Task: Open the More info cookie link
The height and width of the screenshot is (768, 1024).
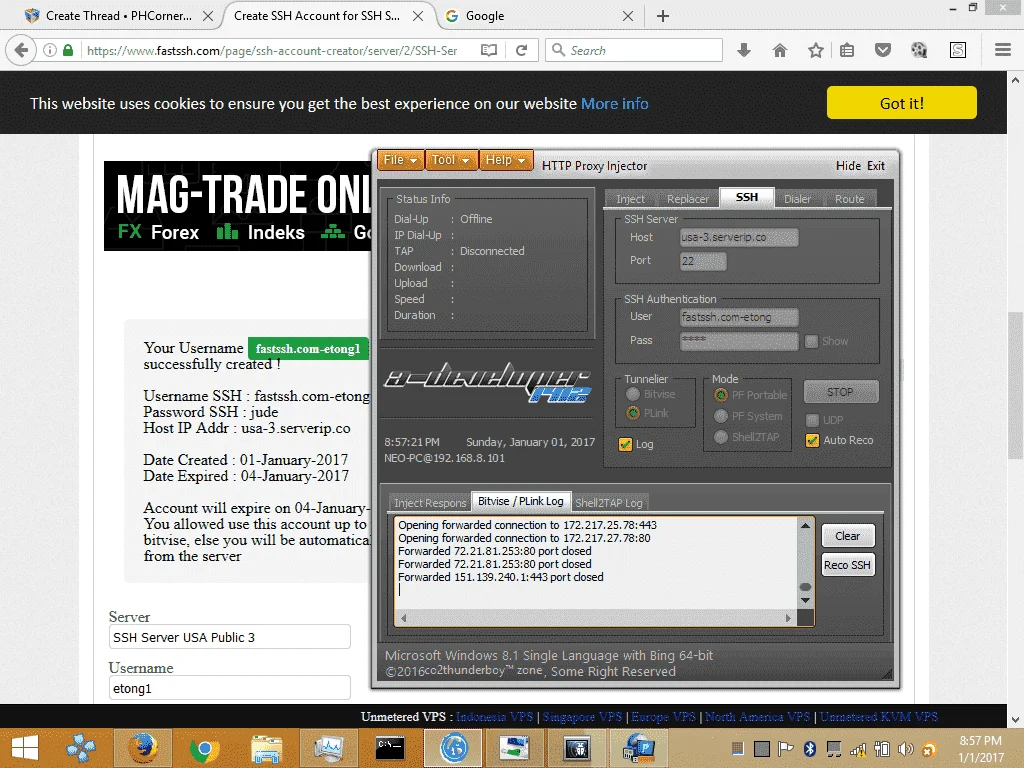Action: (615, 104)
